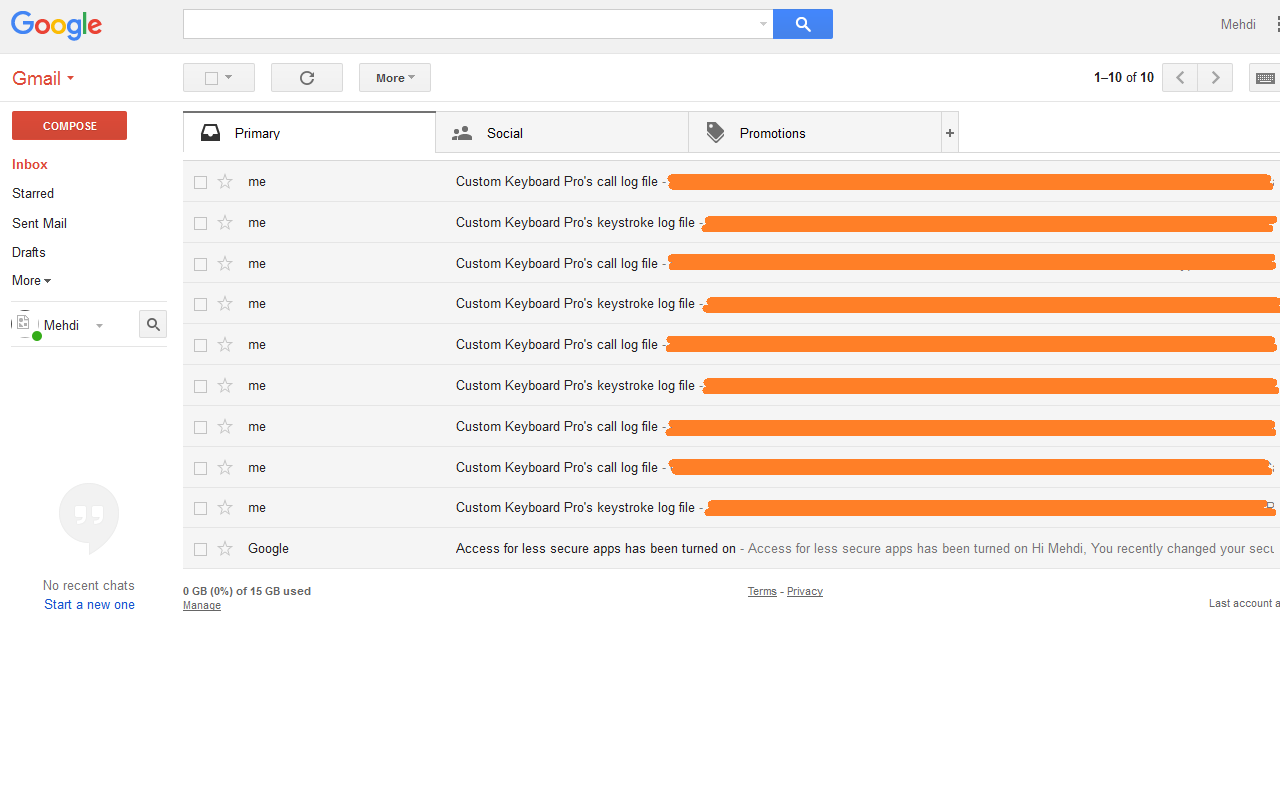Screen dimensions: 1280x800
Task: Check the box for the topmost call log email
Action: tap(200, 182)
